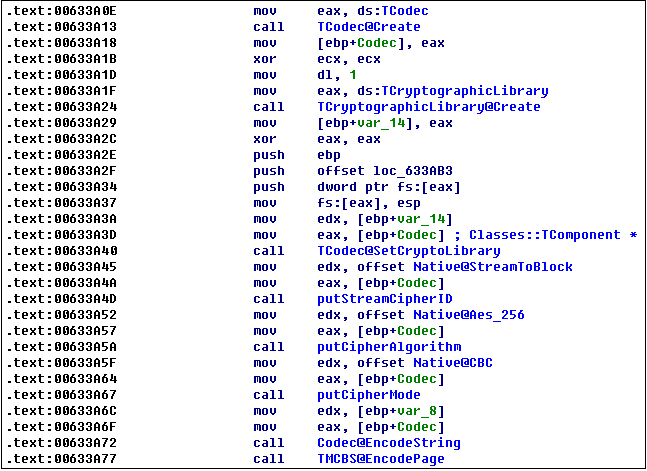Open the putStreamCipherID function name
Image resolution: width=647 pixels, height=471 pixels.
tap(385, 299)
